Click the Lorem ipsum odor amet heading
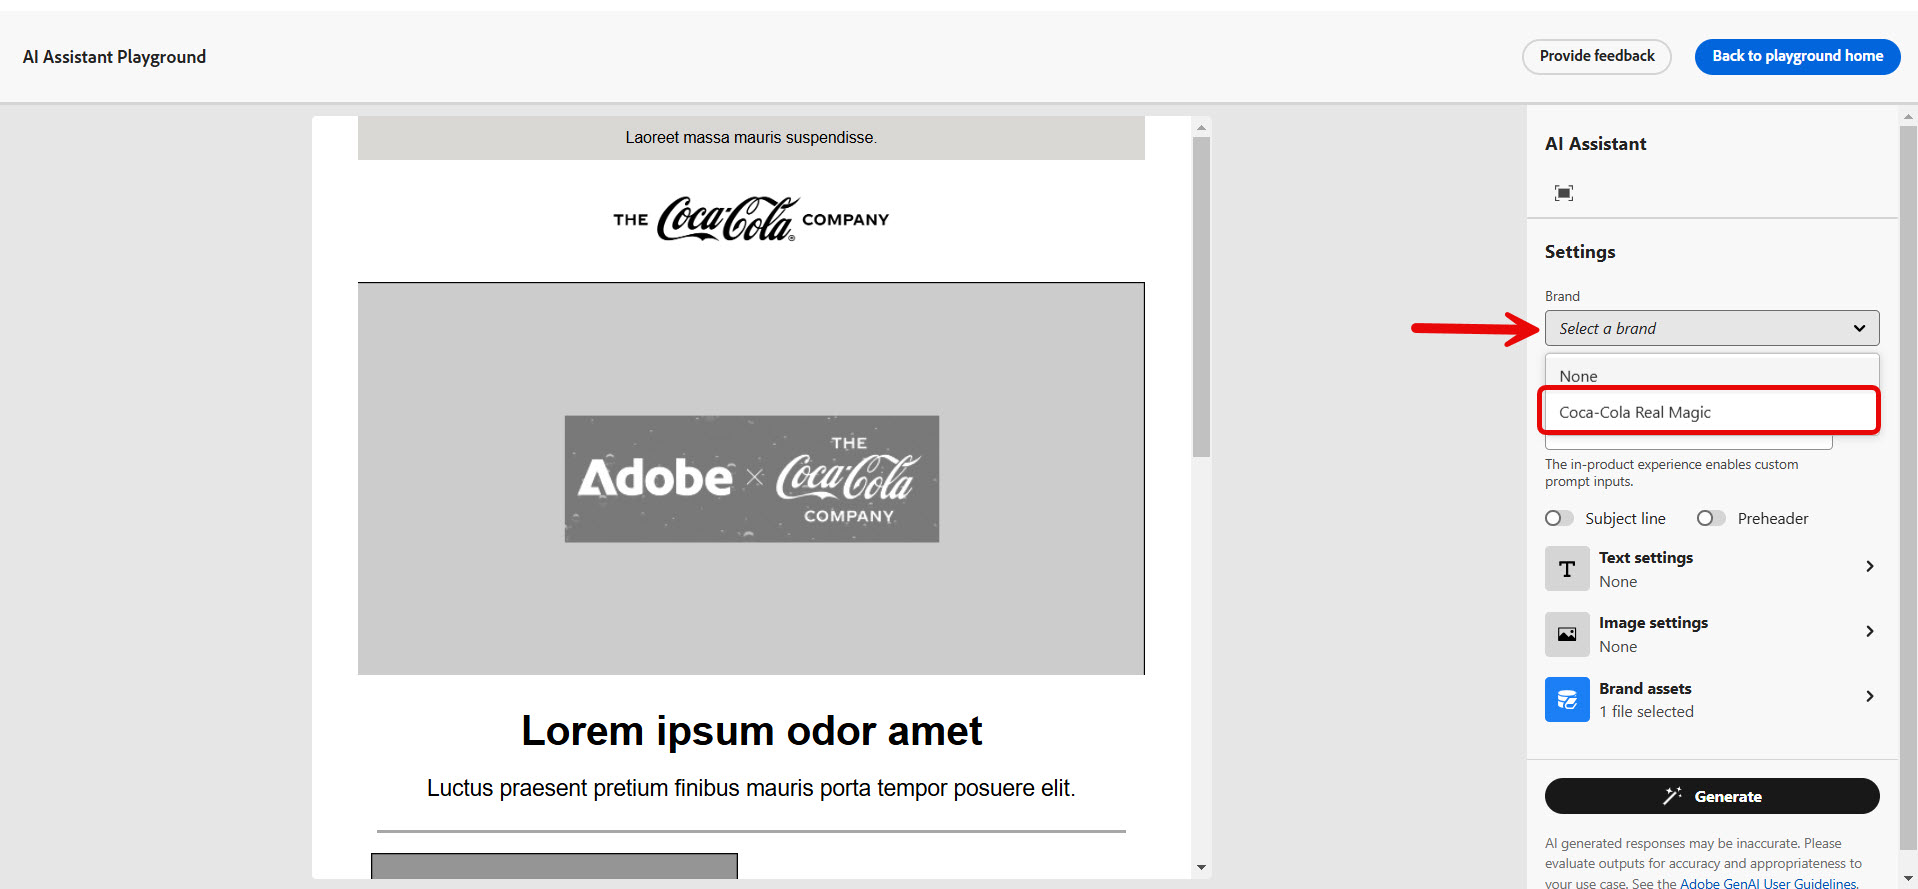 coord(751,731)
